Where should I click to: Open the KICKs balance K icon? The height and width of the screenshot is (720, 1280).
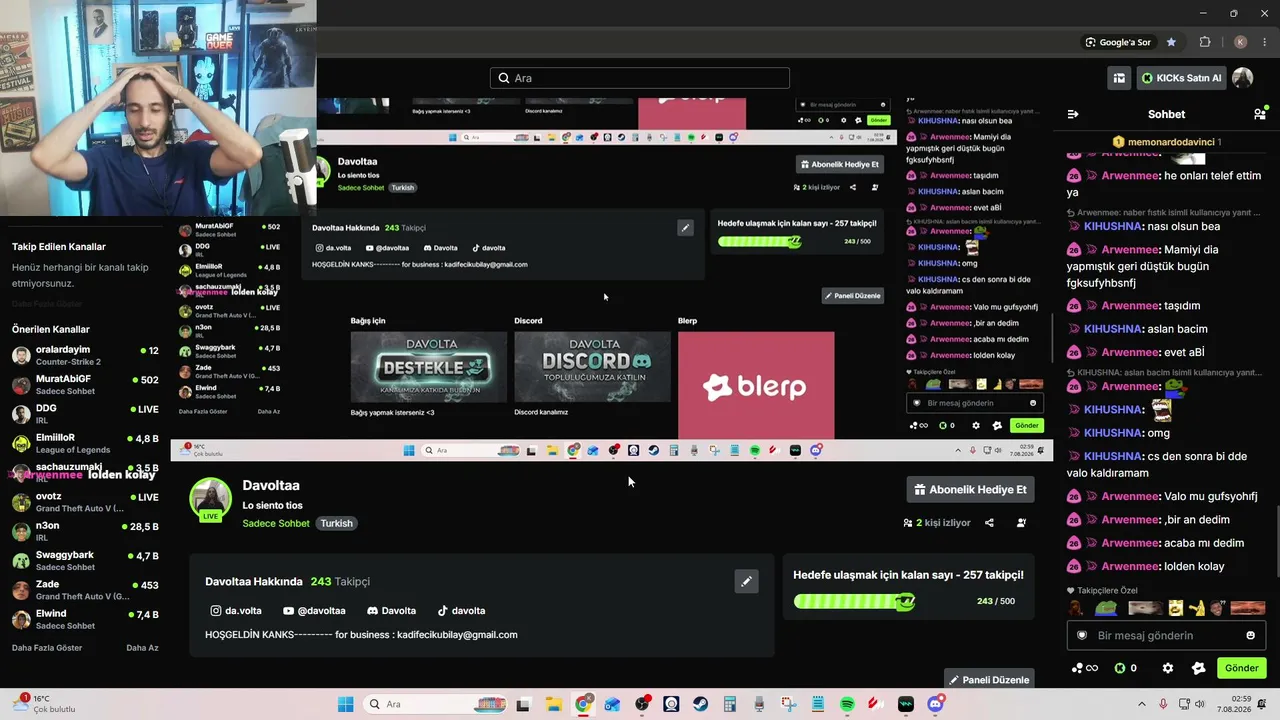pyautogui.click(x=1120, y=668)
